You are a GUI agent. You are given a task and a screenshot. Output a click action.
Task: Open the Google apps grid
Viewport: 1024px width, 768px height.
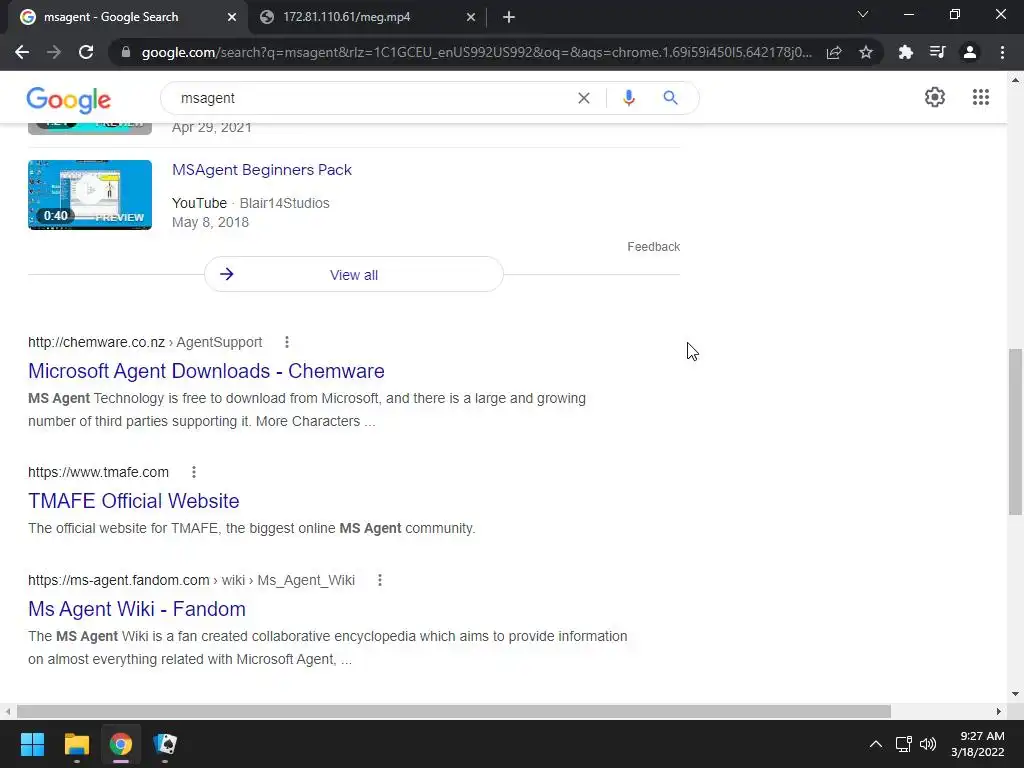[x=980, y=97]
